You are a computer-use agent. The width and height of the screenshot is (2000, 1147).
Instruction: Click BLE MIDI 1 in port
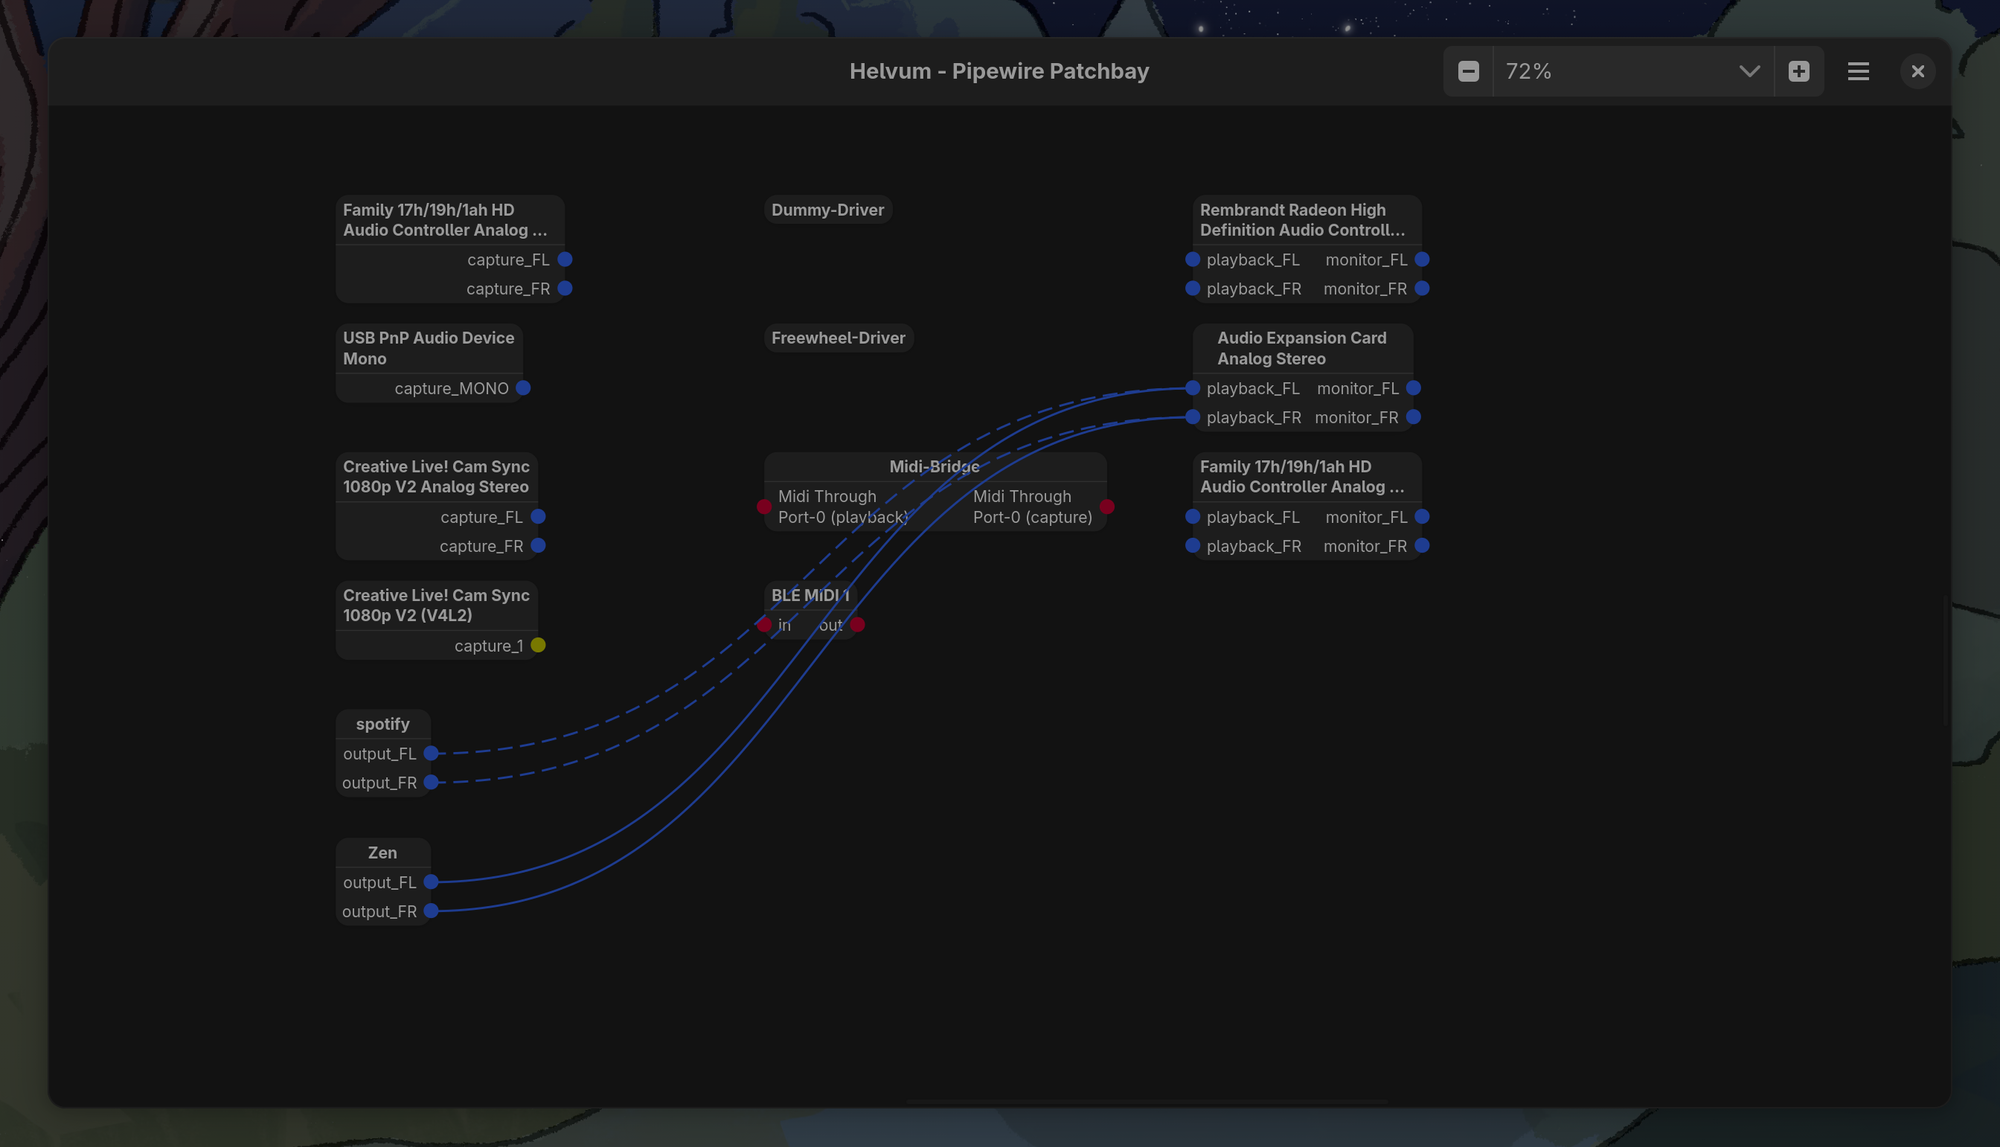[x=765, y=625]
